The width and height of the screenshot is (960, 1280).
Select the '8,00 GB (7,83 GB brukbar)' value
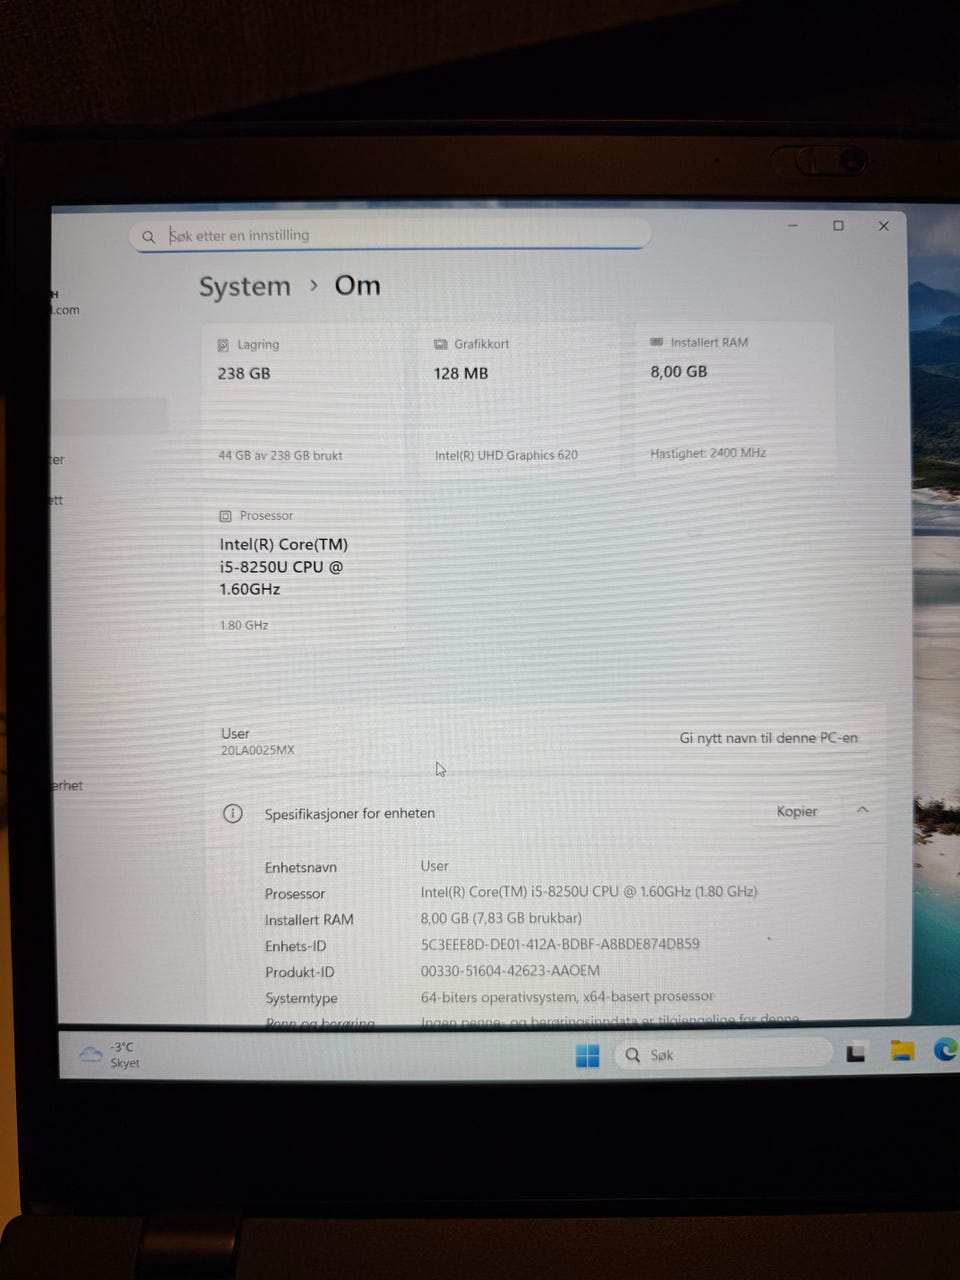501,918
